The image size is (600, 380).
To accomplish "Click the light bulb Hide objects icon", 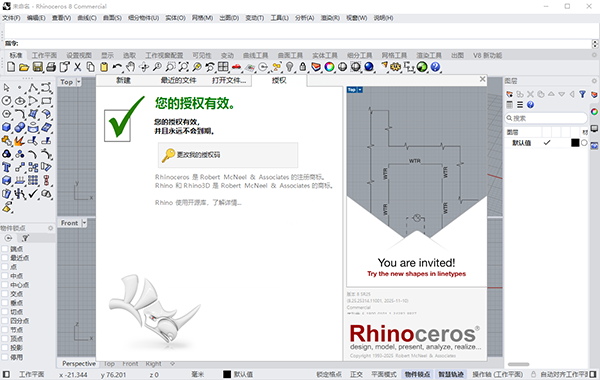I will [x=290, y=67].
